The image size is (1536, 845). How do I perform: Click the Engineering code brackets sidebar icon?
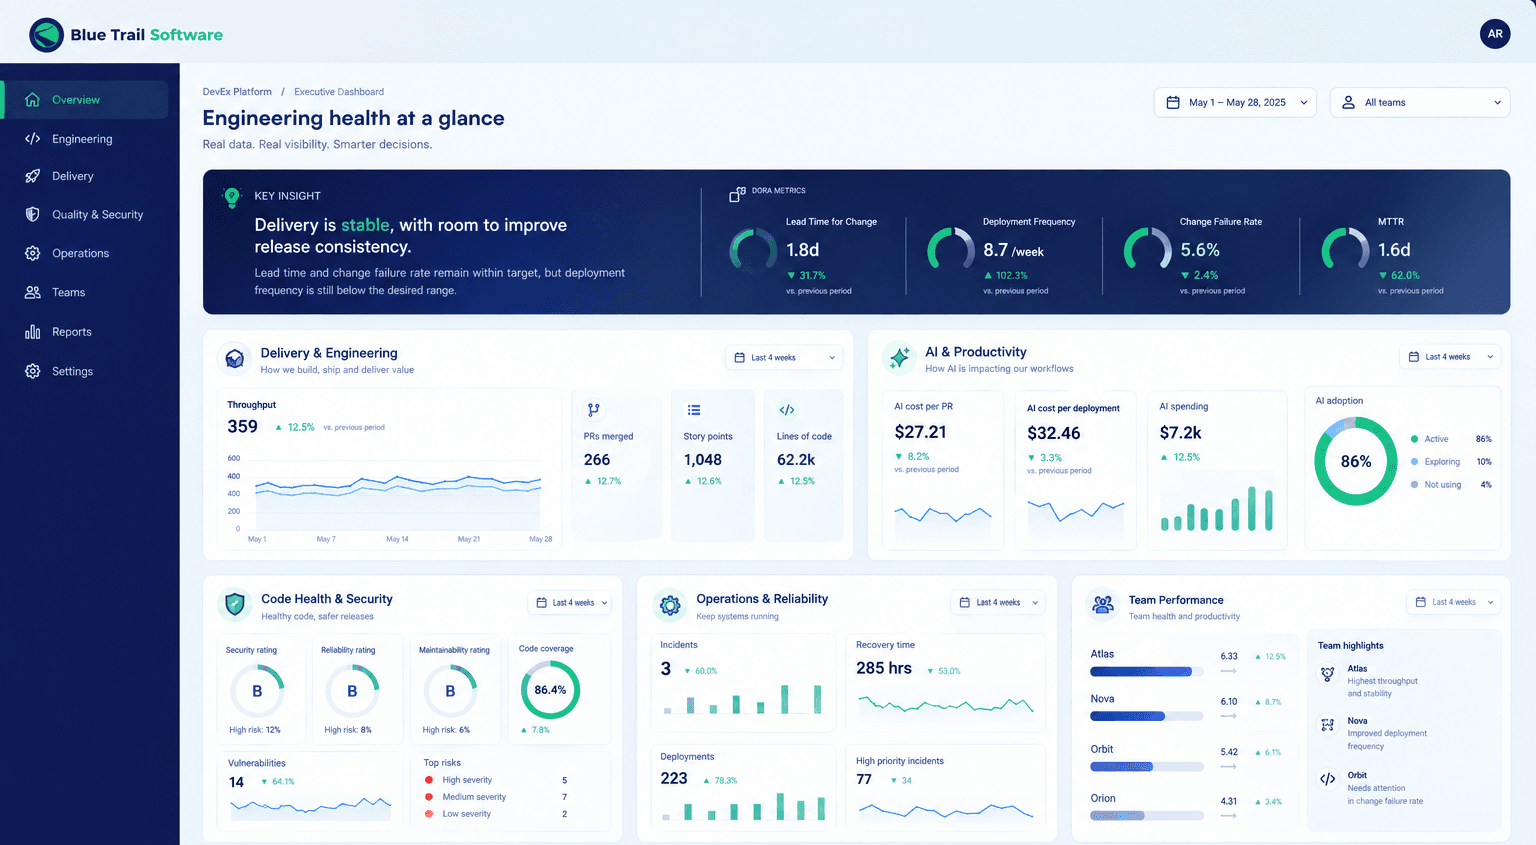pos(32,139)
